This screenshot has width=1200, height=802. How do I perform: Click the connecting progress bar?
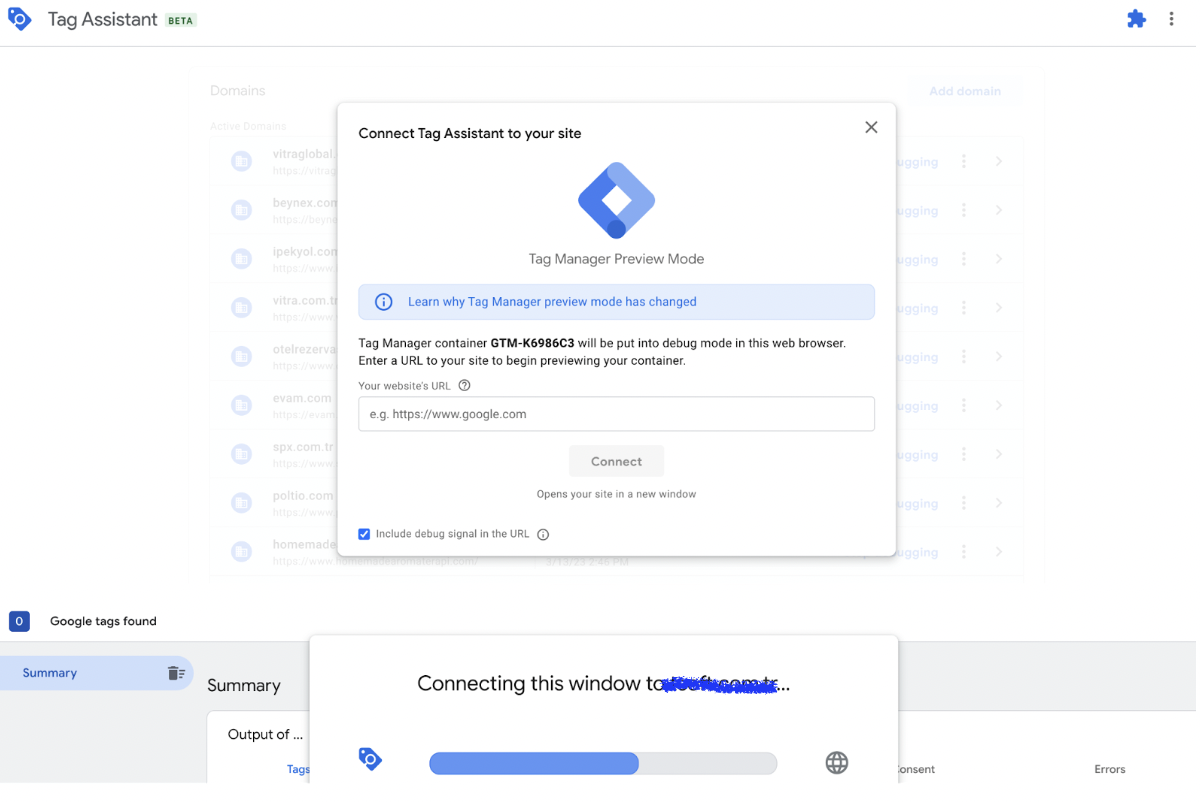click(x=603, y=763)
